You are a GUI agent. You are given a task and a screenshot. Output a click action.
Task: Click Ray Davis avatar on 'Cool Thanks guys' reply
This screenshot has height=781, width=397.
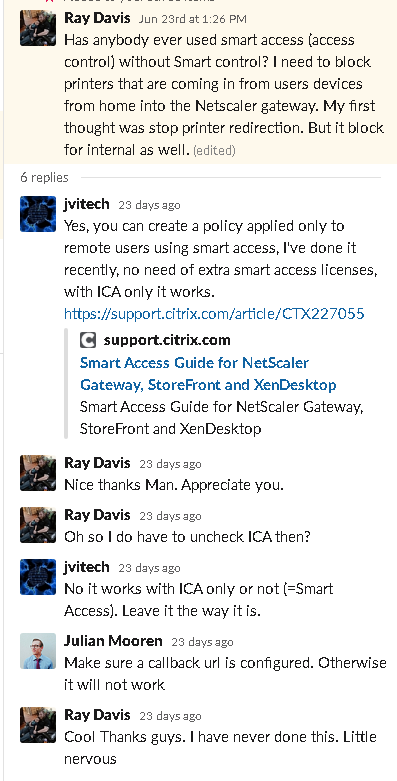click(x=38, y=725)
